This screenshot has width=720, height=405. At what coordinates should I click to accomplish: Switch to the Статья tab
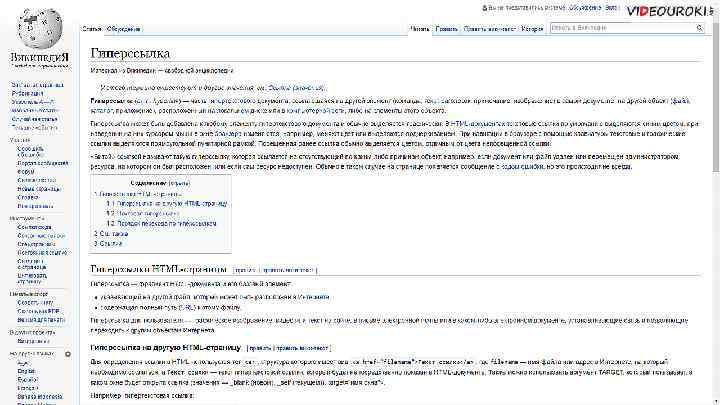tap(91, 29)
